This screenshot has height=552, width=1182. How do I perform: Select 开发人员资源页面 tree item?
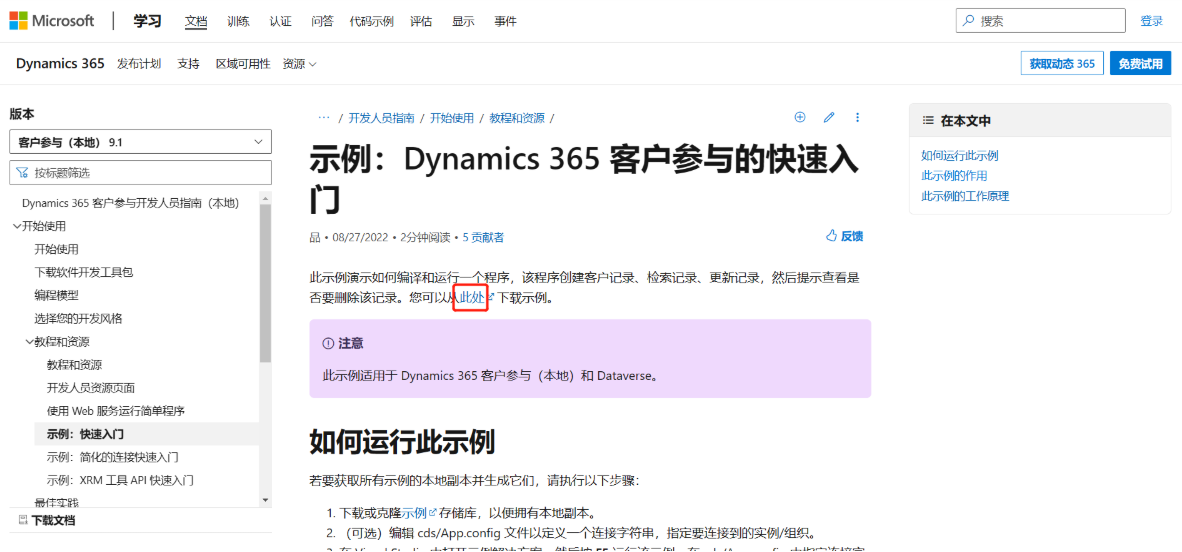[90, 388]
